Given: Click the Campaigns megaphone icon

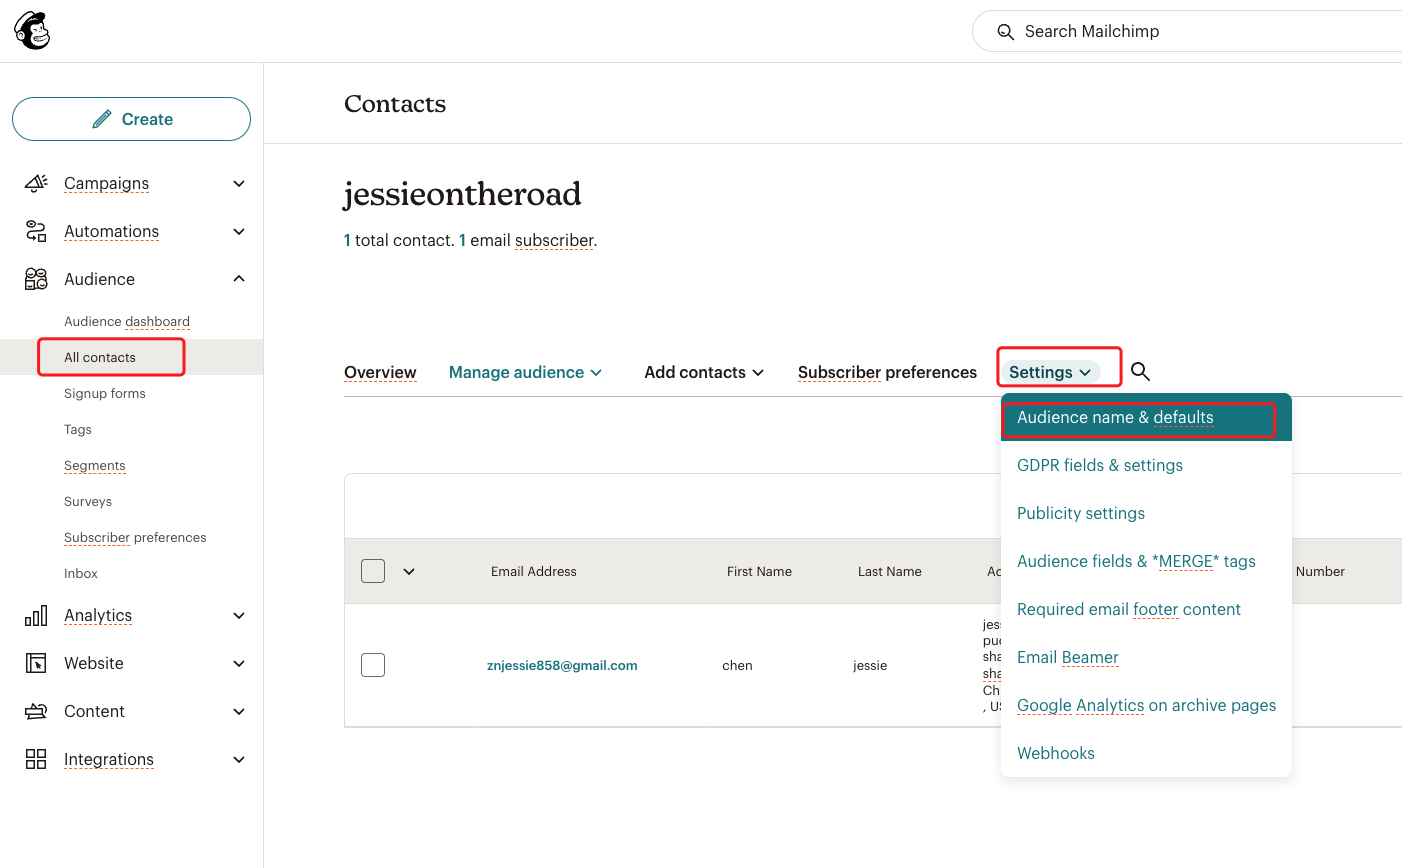Looking at the screenshot, I should pos(36,183).
